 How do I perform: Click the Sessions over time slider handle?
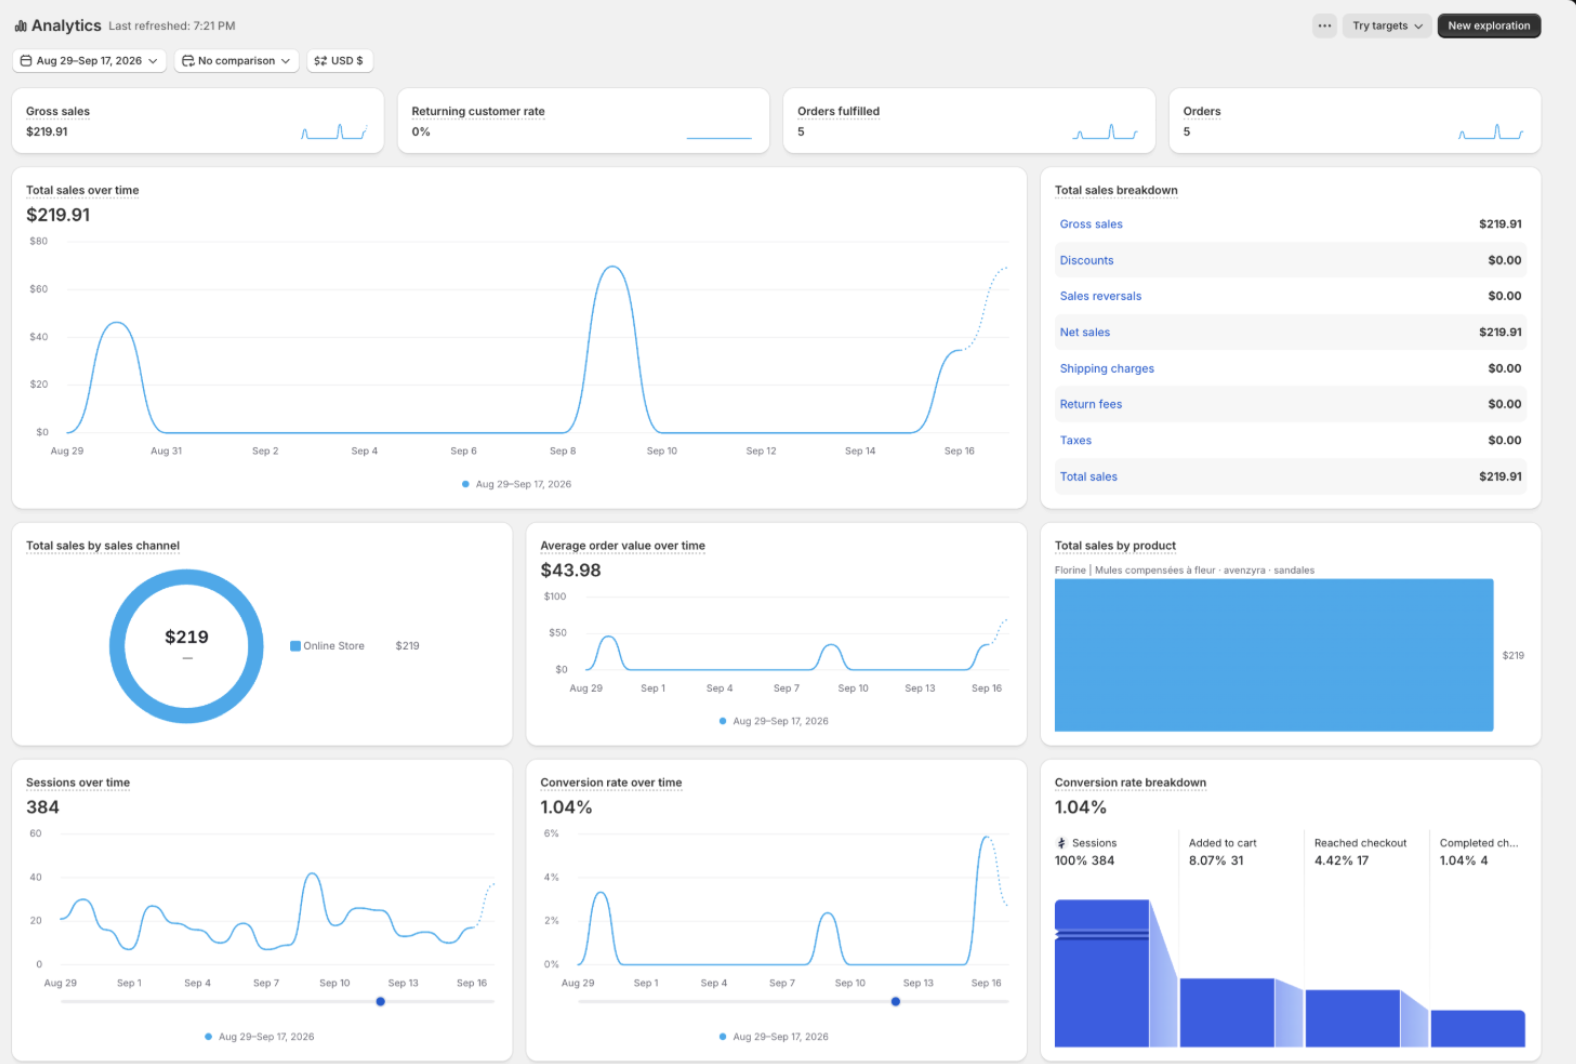tap(381, 1001)
